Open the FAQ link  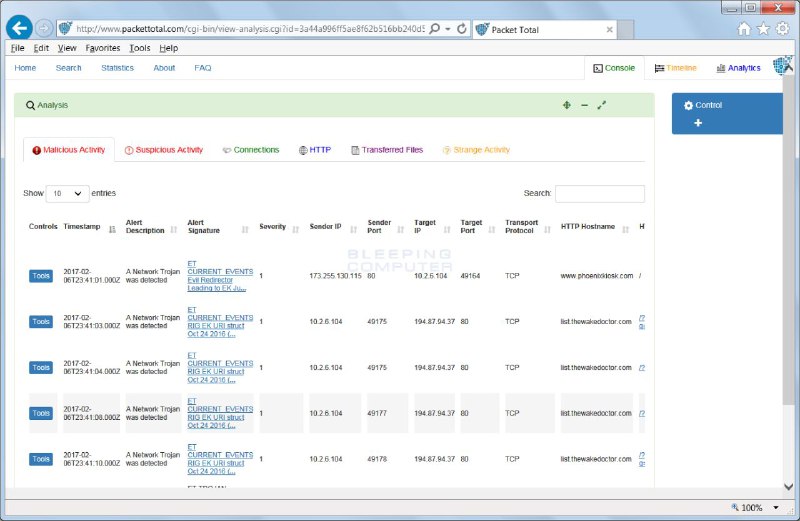203,68
